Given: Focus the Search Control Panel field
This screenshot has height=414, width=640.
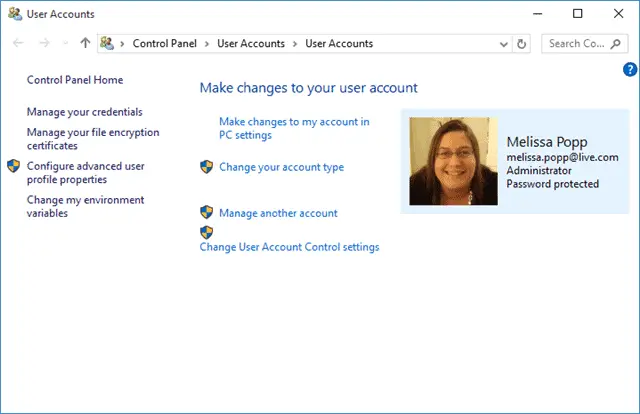Looking at the screenshot, I should click(584, 44).
